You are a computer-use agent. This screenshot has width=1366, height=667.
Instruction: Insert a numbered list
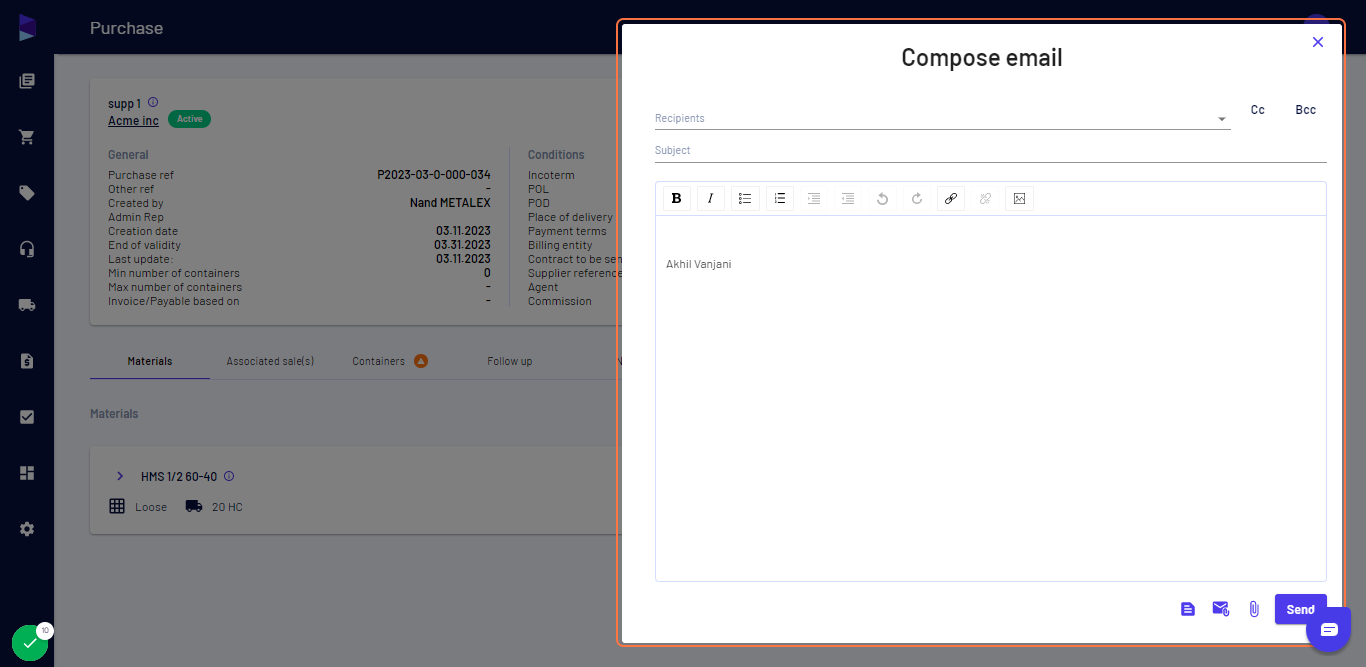tap(780, 198)
